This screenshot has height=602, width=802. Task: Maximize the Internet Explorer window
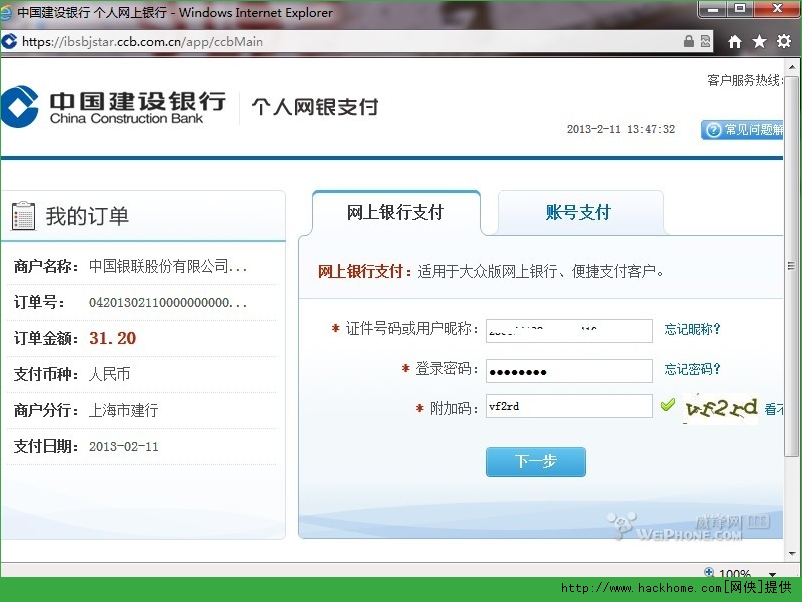[740, 9]
